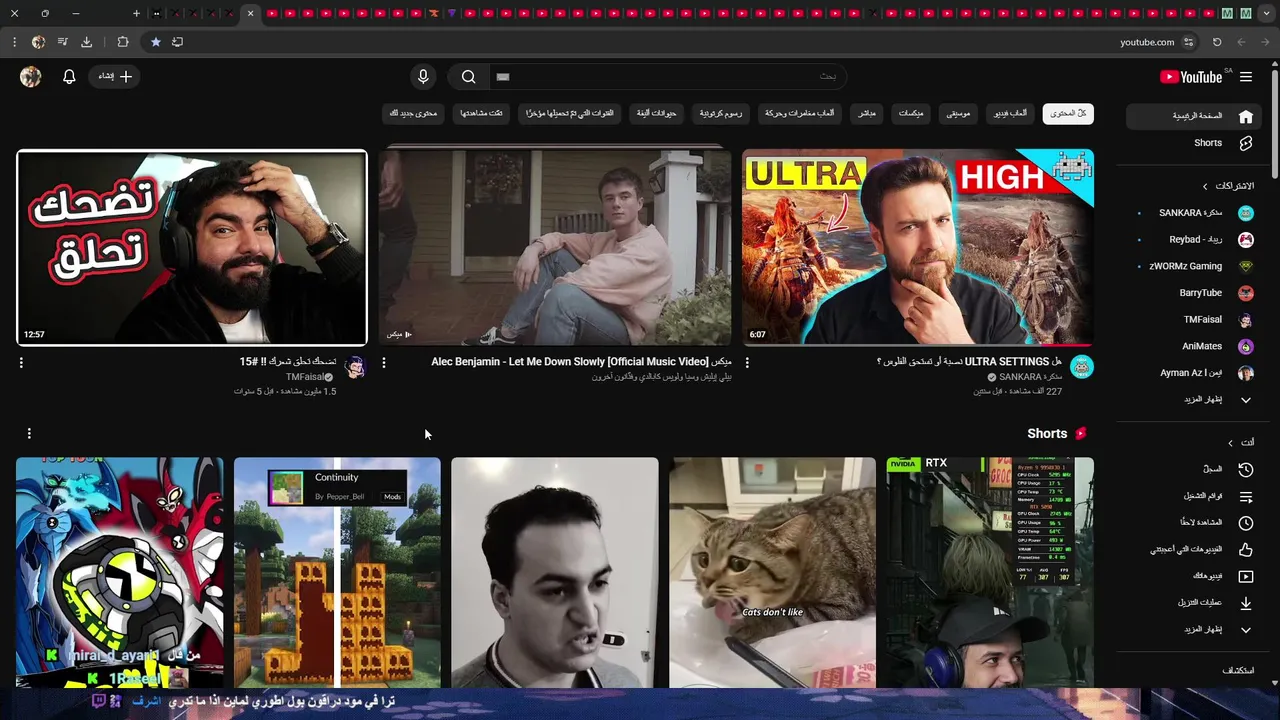Open the TMFaisal laugh challenge thumbnail
The width and height of the screenshot is (1280, 720).
click(x=192, y=247)
